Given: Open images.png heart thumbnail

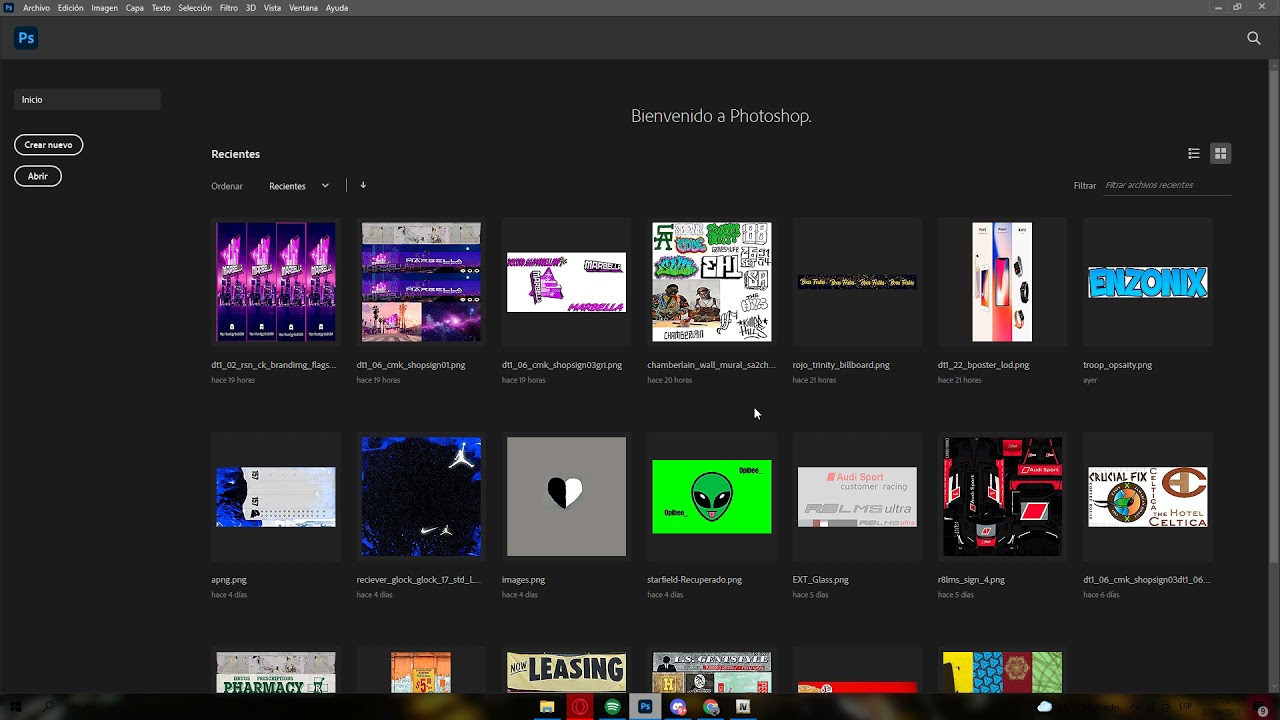Looking at the screenshot, I should pos(566,497).
